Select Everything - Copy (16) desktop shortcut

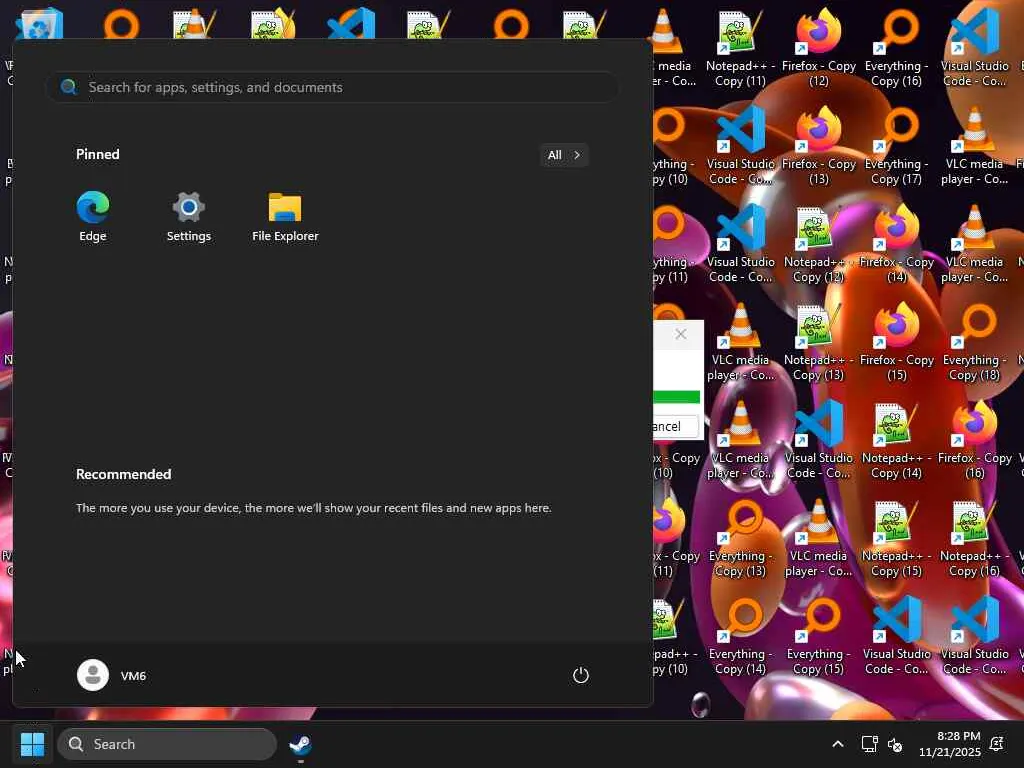(x=897, y=48)
